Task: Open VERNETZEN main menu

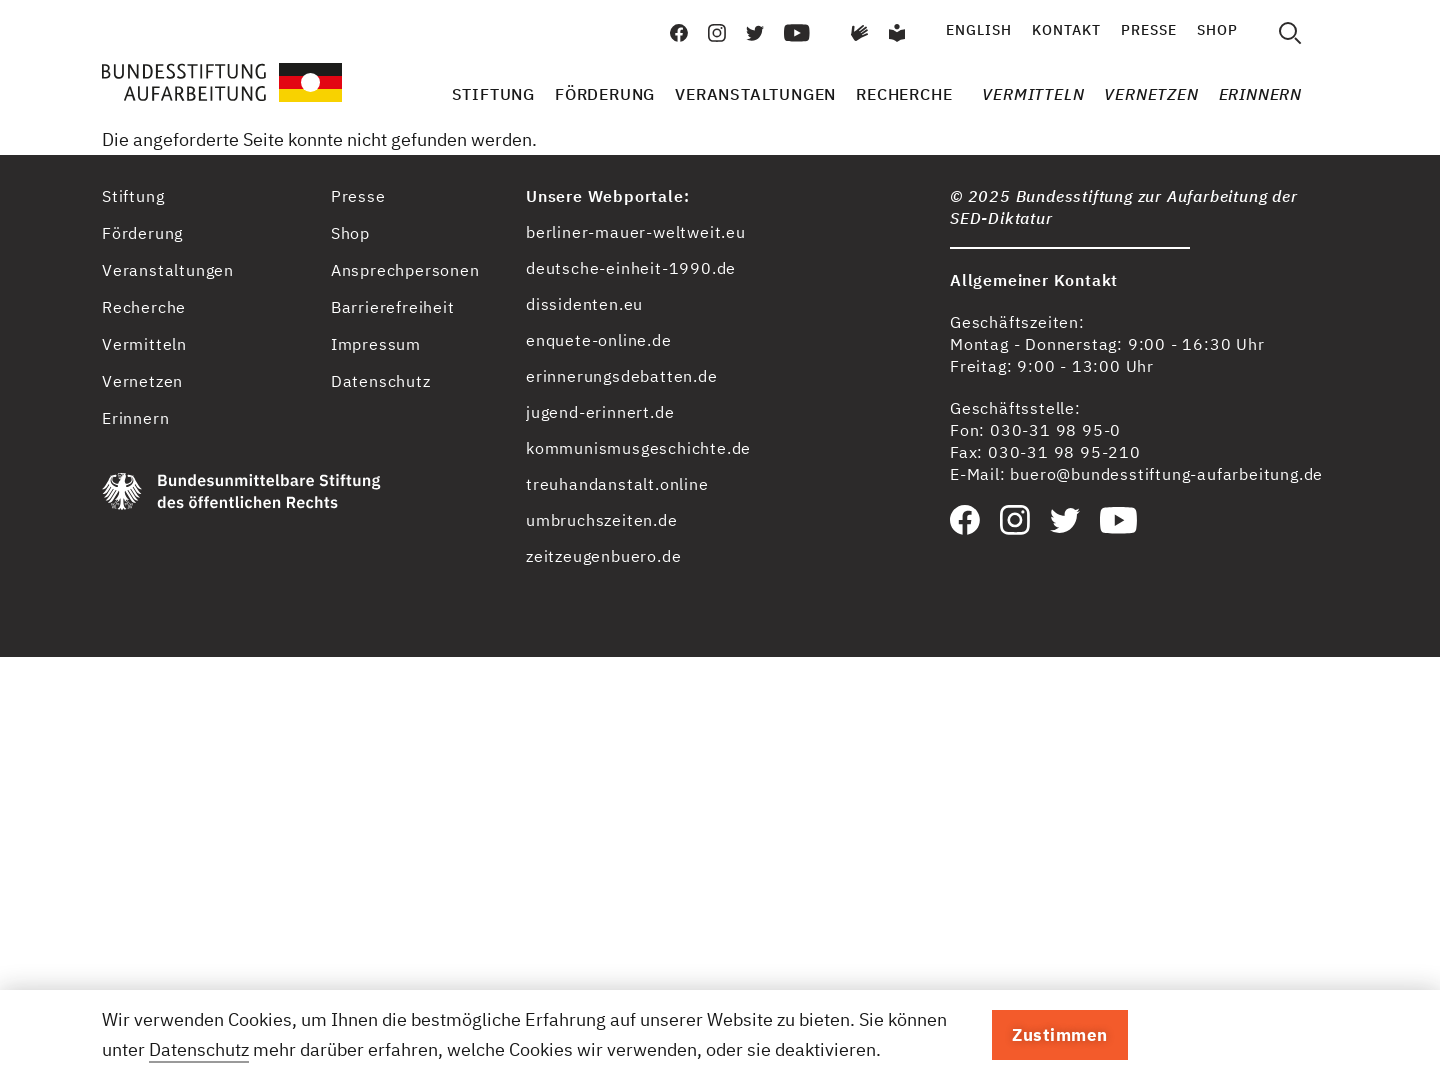Action: click(1151, 94)
